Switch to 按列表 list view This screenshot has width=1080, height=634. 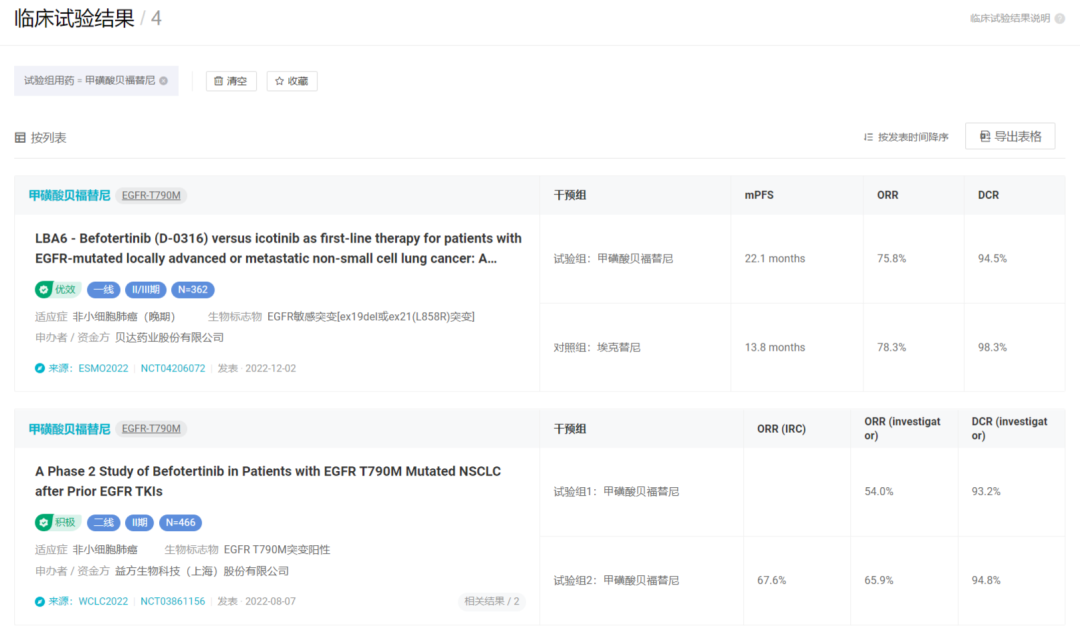(x=41, y=137)
